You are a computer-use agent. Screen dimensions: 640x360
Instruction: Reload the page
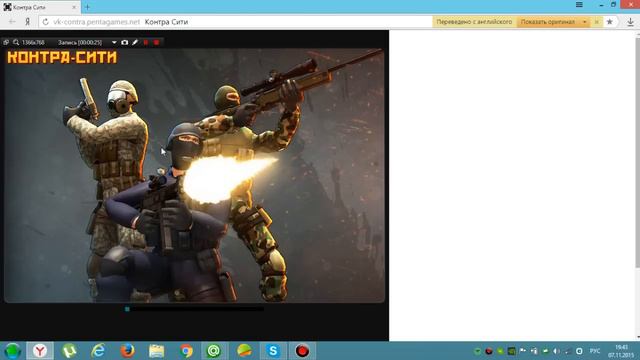click(46, 22)
